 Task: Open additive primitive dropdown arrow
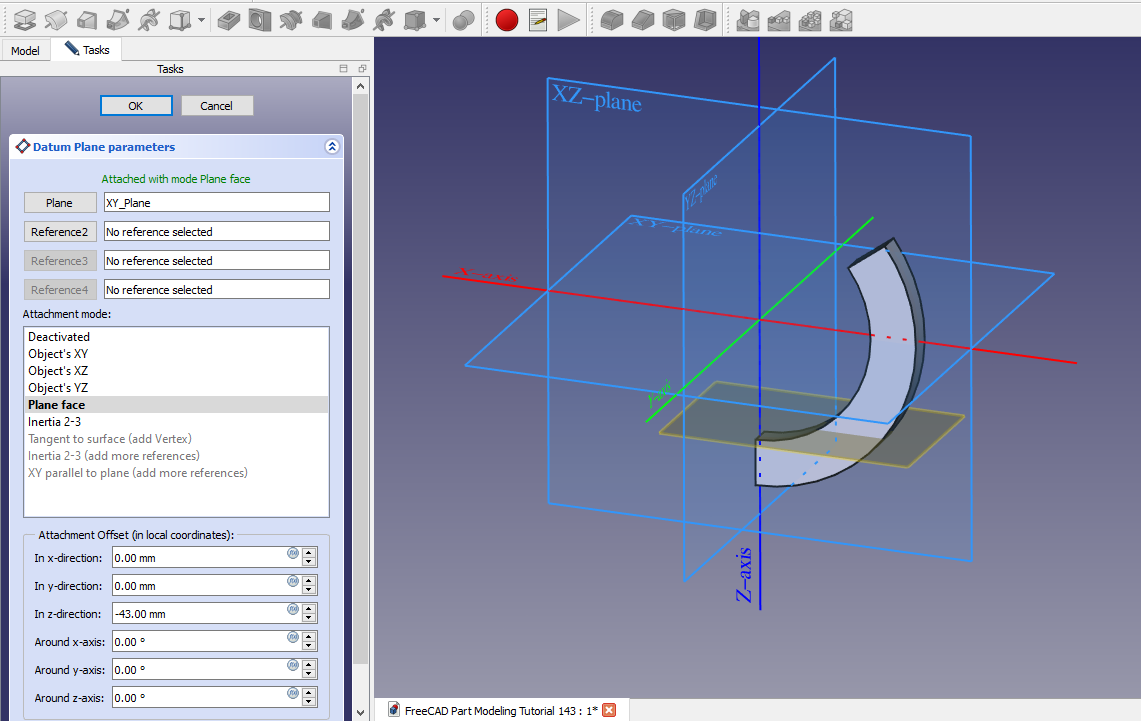tap(202, 19)
